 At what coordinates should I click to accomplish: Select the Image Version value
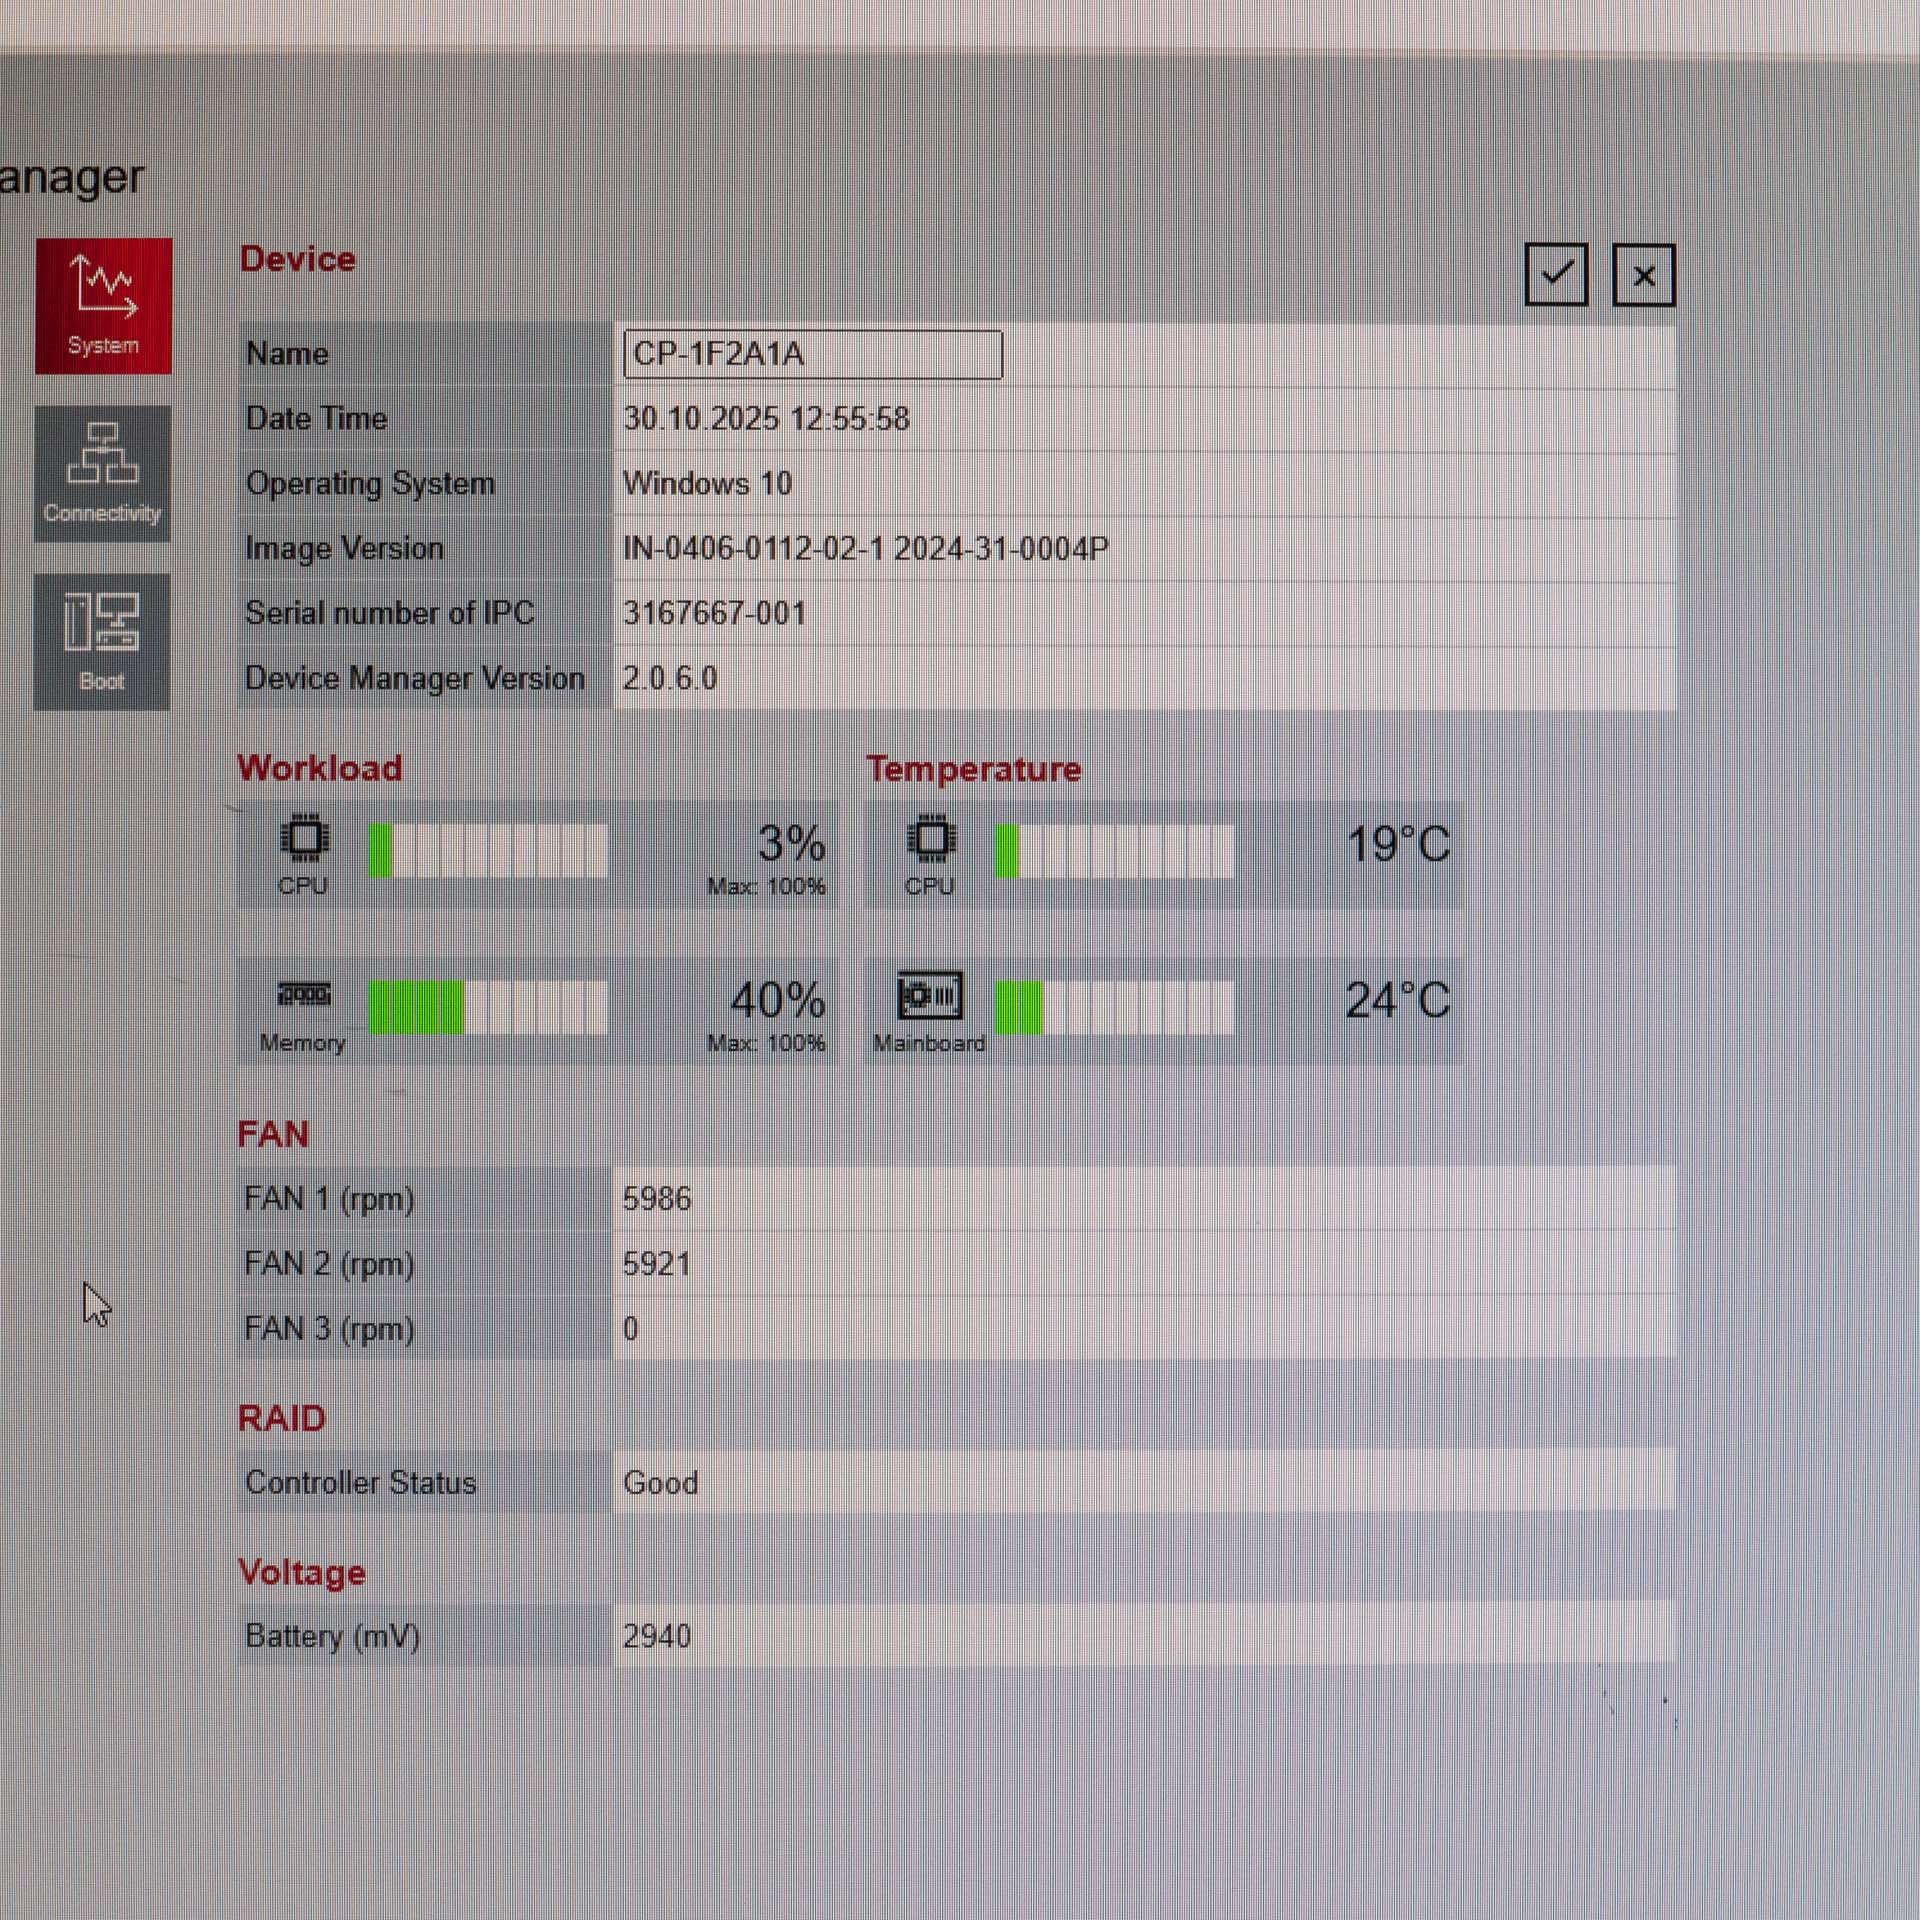click(x=865, y=549)
